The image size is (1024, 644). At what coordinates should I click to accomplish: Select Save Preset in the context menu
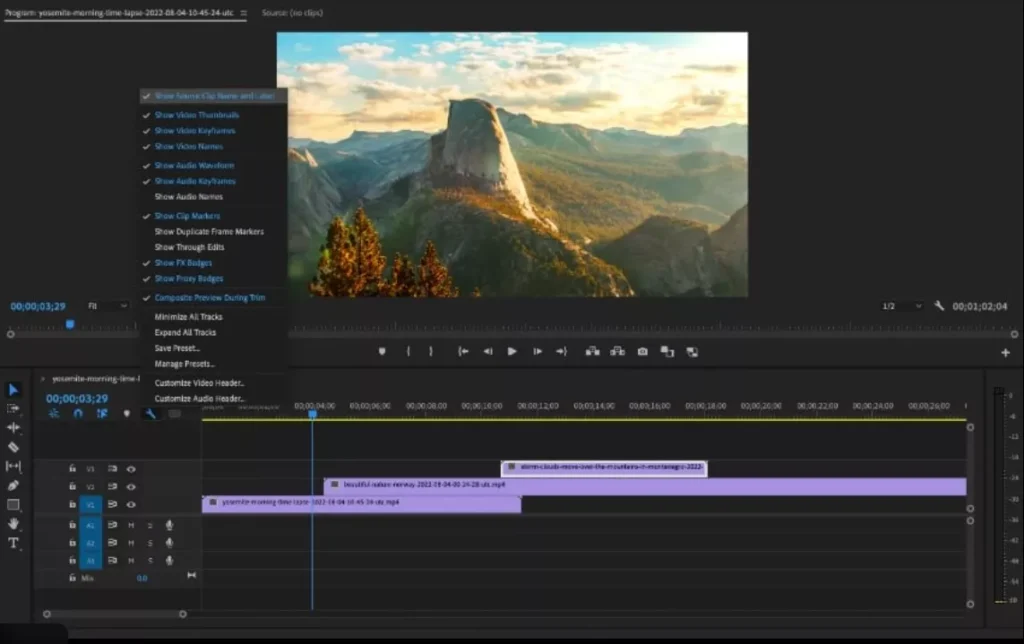[x=178, y=347]
